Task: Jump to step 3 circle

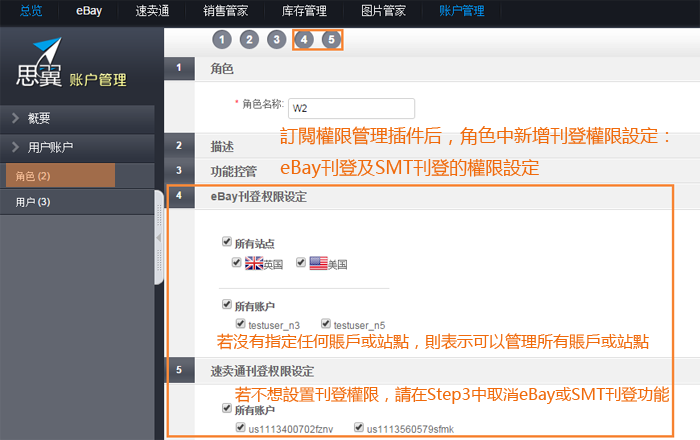Action: (276, 40)
